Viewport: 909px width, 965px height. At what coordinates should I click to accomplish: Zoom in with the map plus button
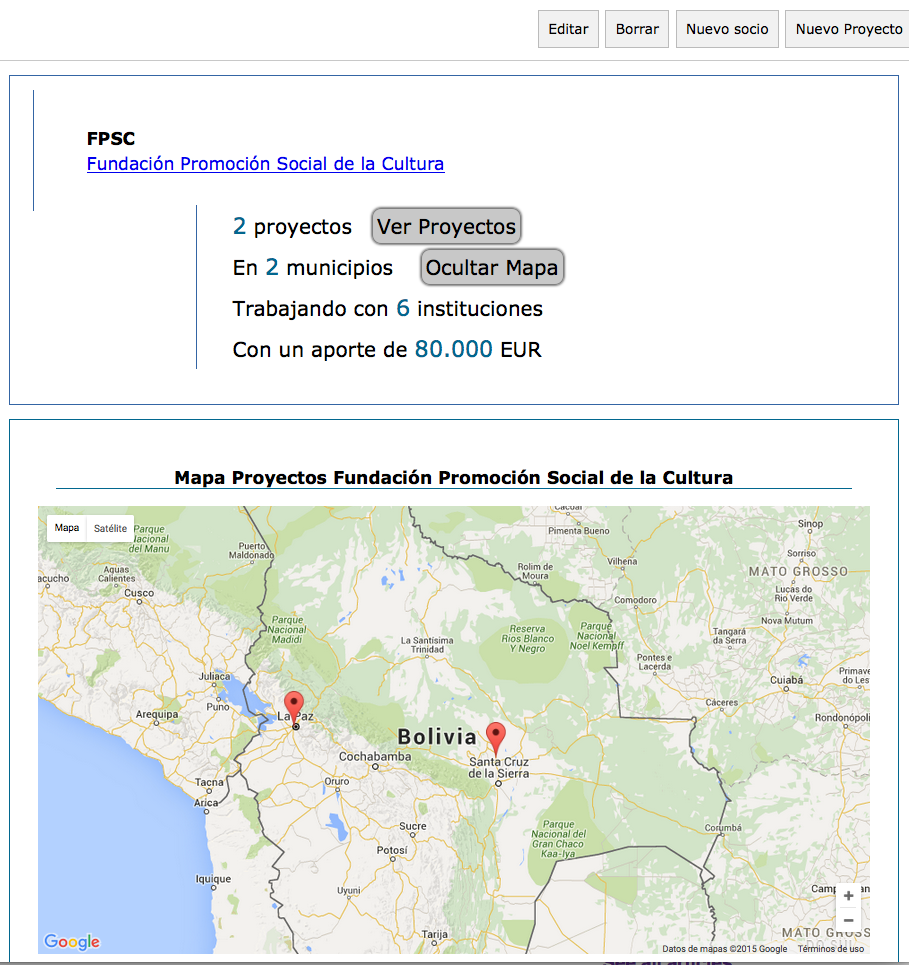click(x=848, y=895)
